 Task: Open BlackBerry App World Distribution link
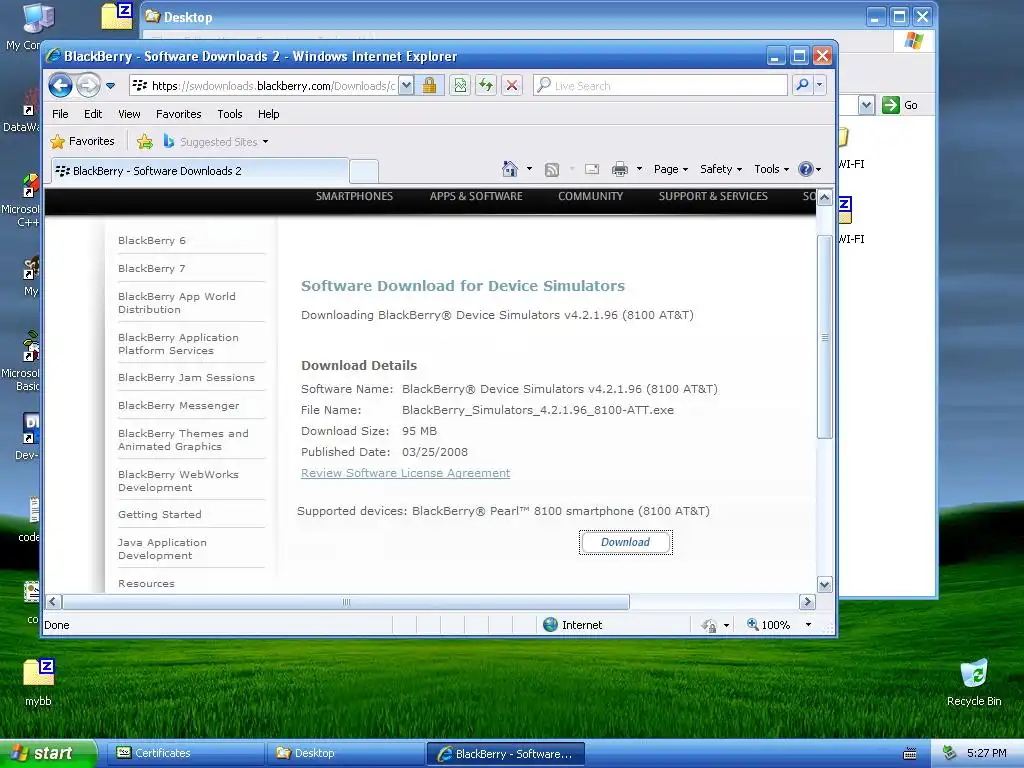[176, 303]
